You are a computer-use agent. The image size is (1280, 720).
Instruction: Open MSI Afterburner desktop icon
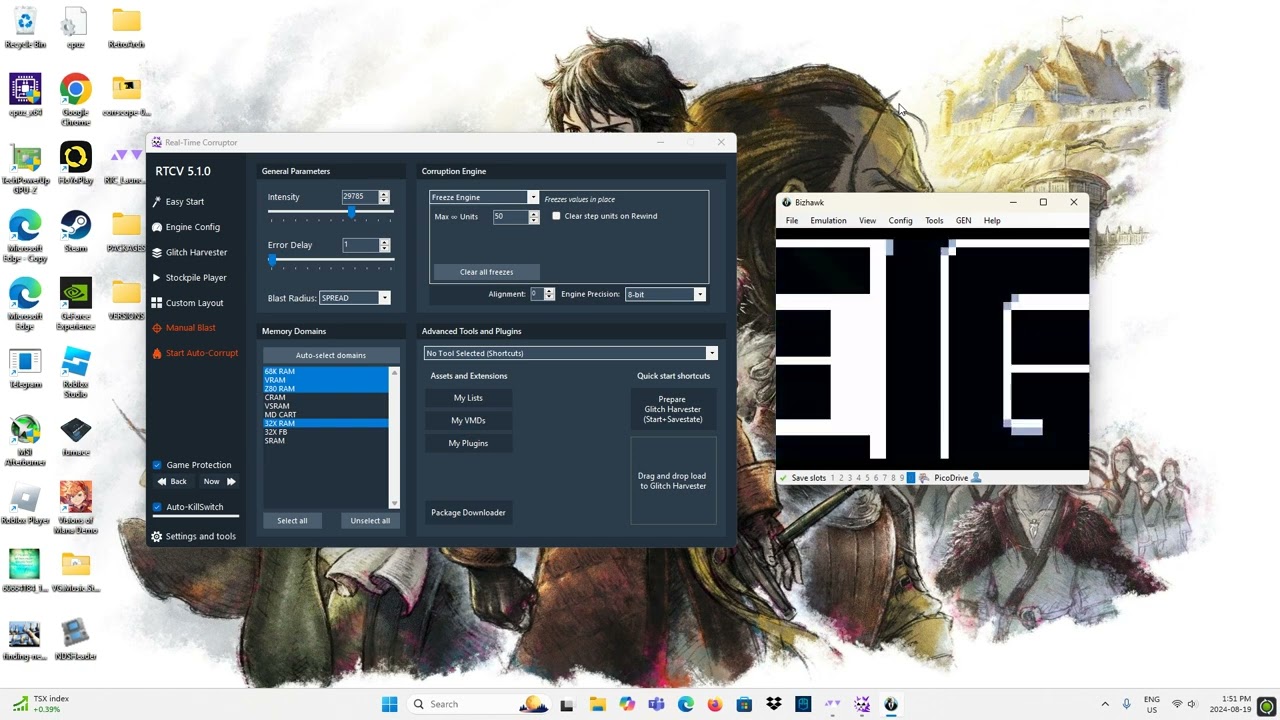point(25,439)
